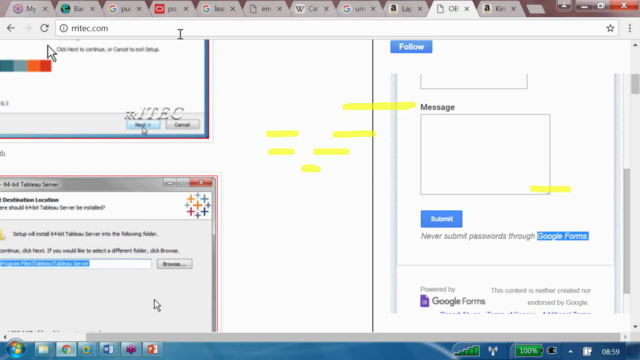The width and height of the screenshot is (640, 360).
Task: Close the 'My' tab
Action: pyautogui.click(x=45, y=9)
